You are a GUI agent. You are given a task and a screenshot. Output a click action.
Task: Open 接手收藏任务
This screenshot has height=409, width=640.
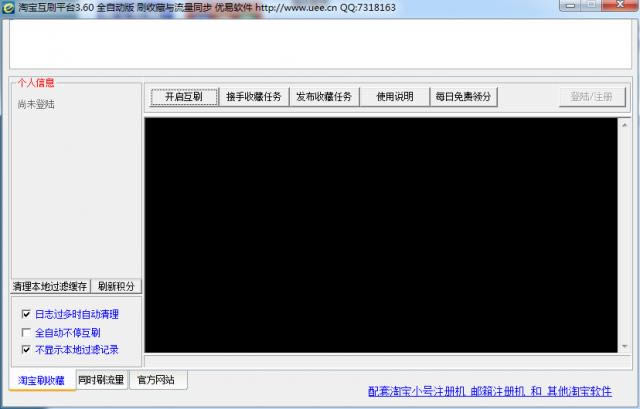[x=253, y=97]
